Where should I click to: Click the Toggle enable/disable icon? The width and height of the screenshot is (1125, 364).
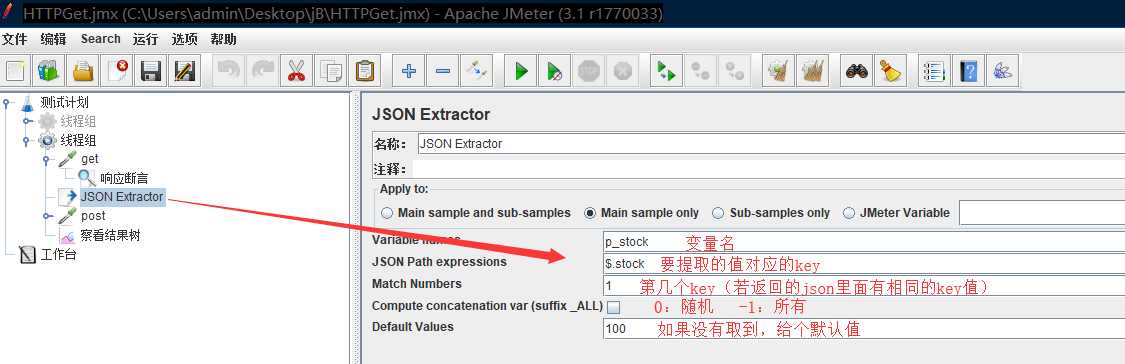(476, 70)
